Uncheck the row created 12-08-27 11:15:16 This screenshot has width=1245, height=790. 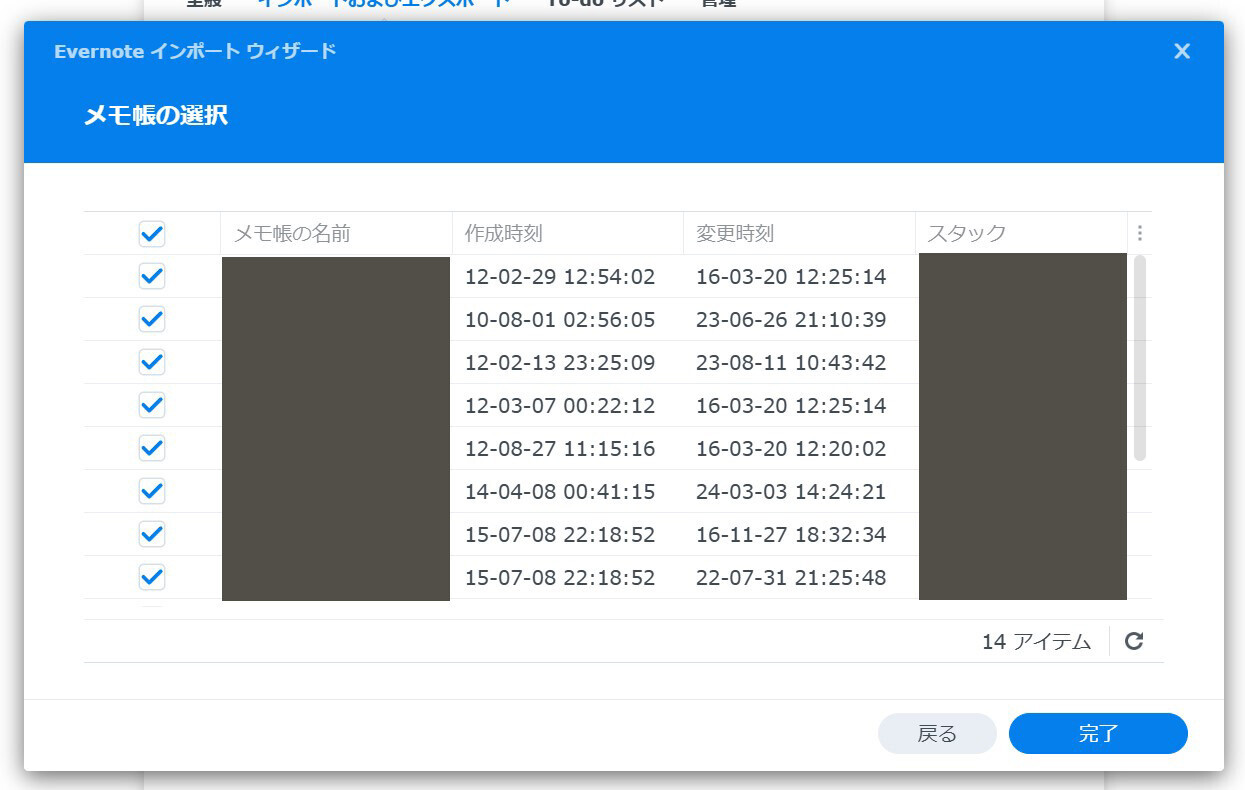pos(152,448)
